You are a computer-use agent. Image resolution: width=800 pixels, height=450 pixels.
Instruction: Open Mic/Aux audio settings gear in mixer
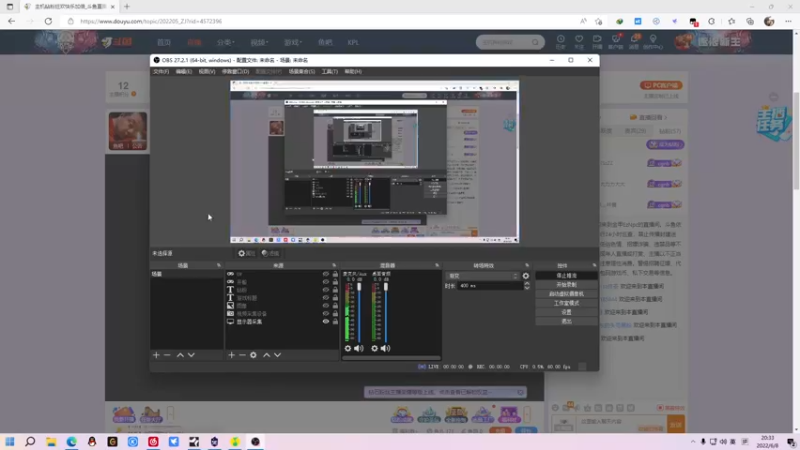[x=348, y=348]
